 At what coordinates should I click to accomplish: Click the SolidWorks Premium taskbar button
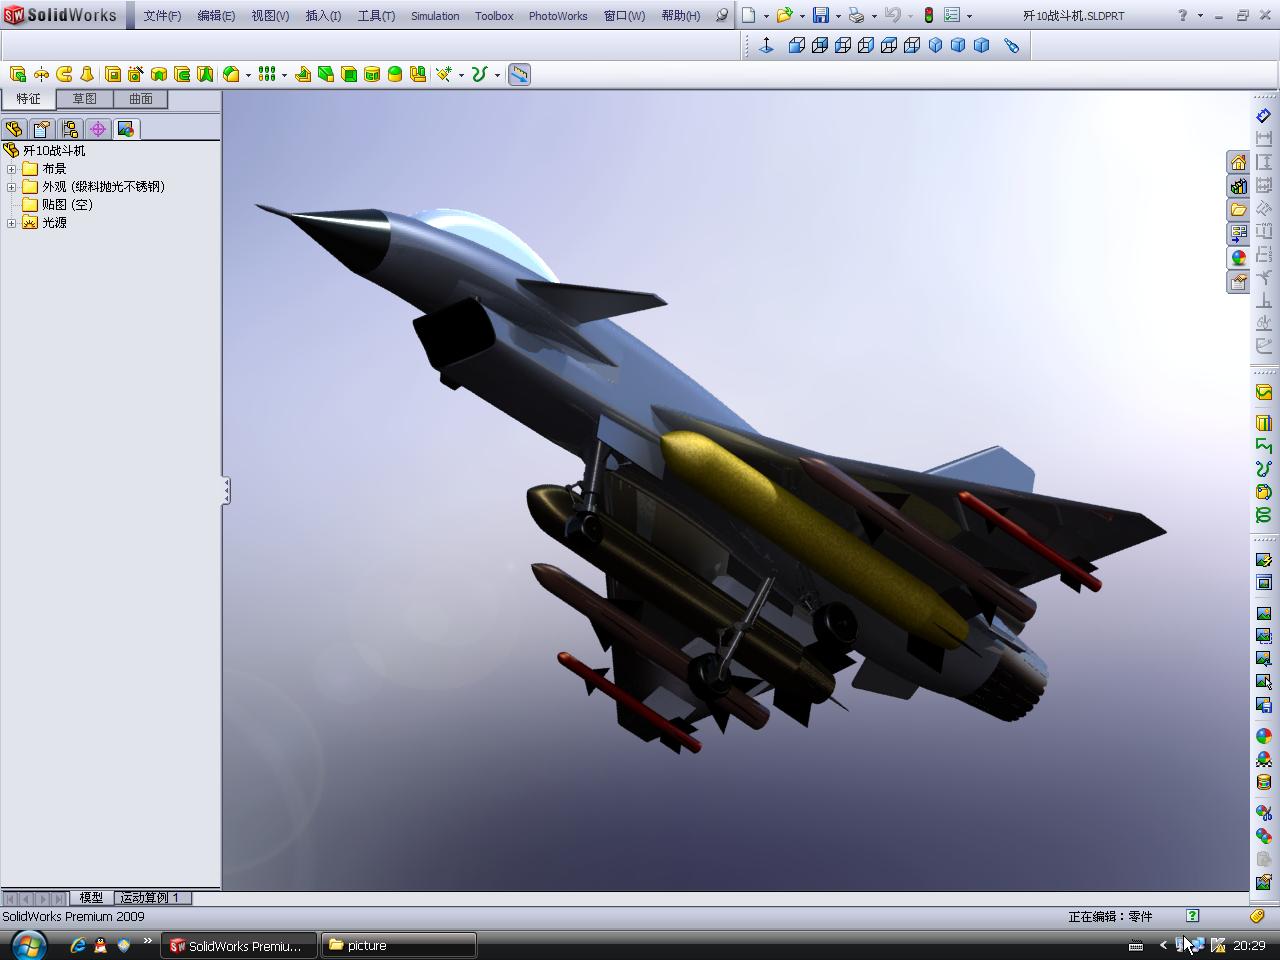(x=237, y=945)
